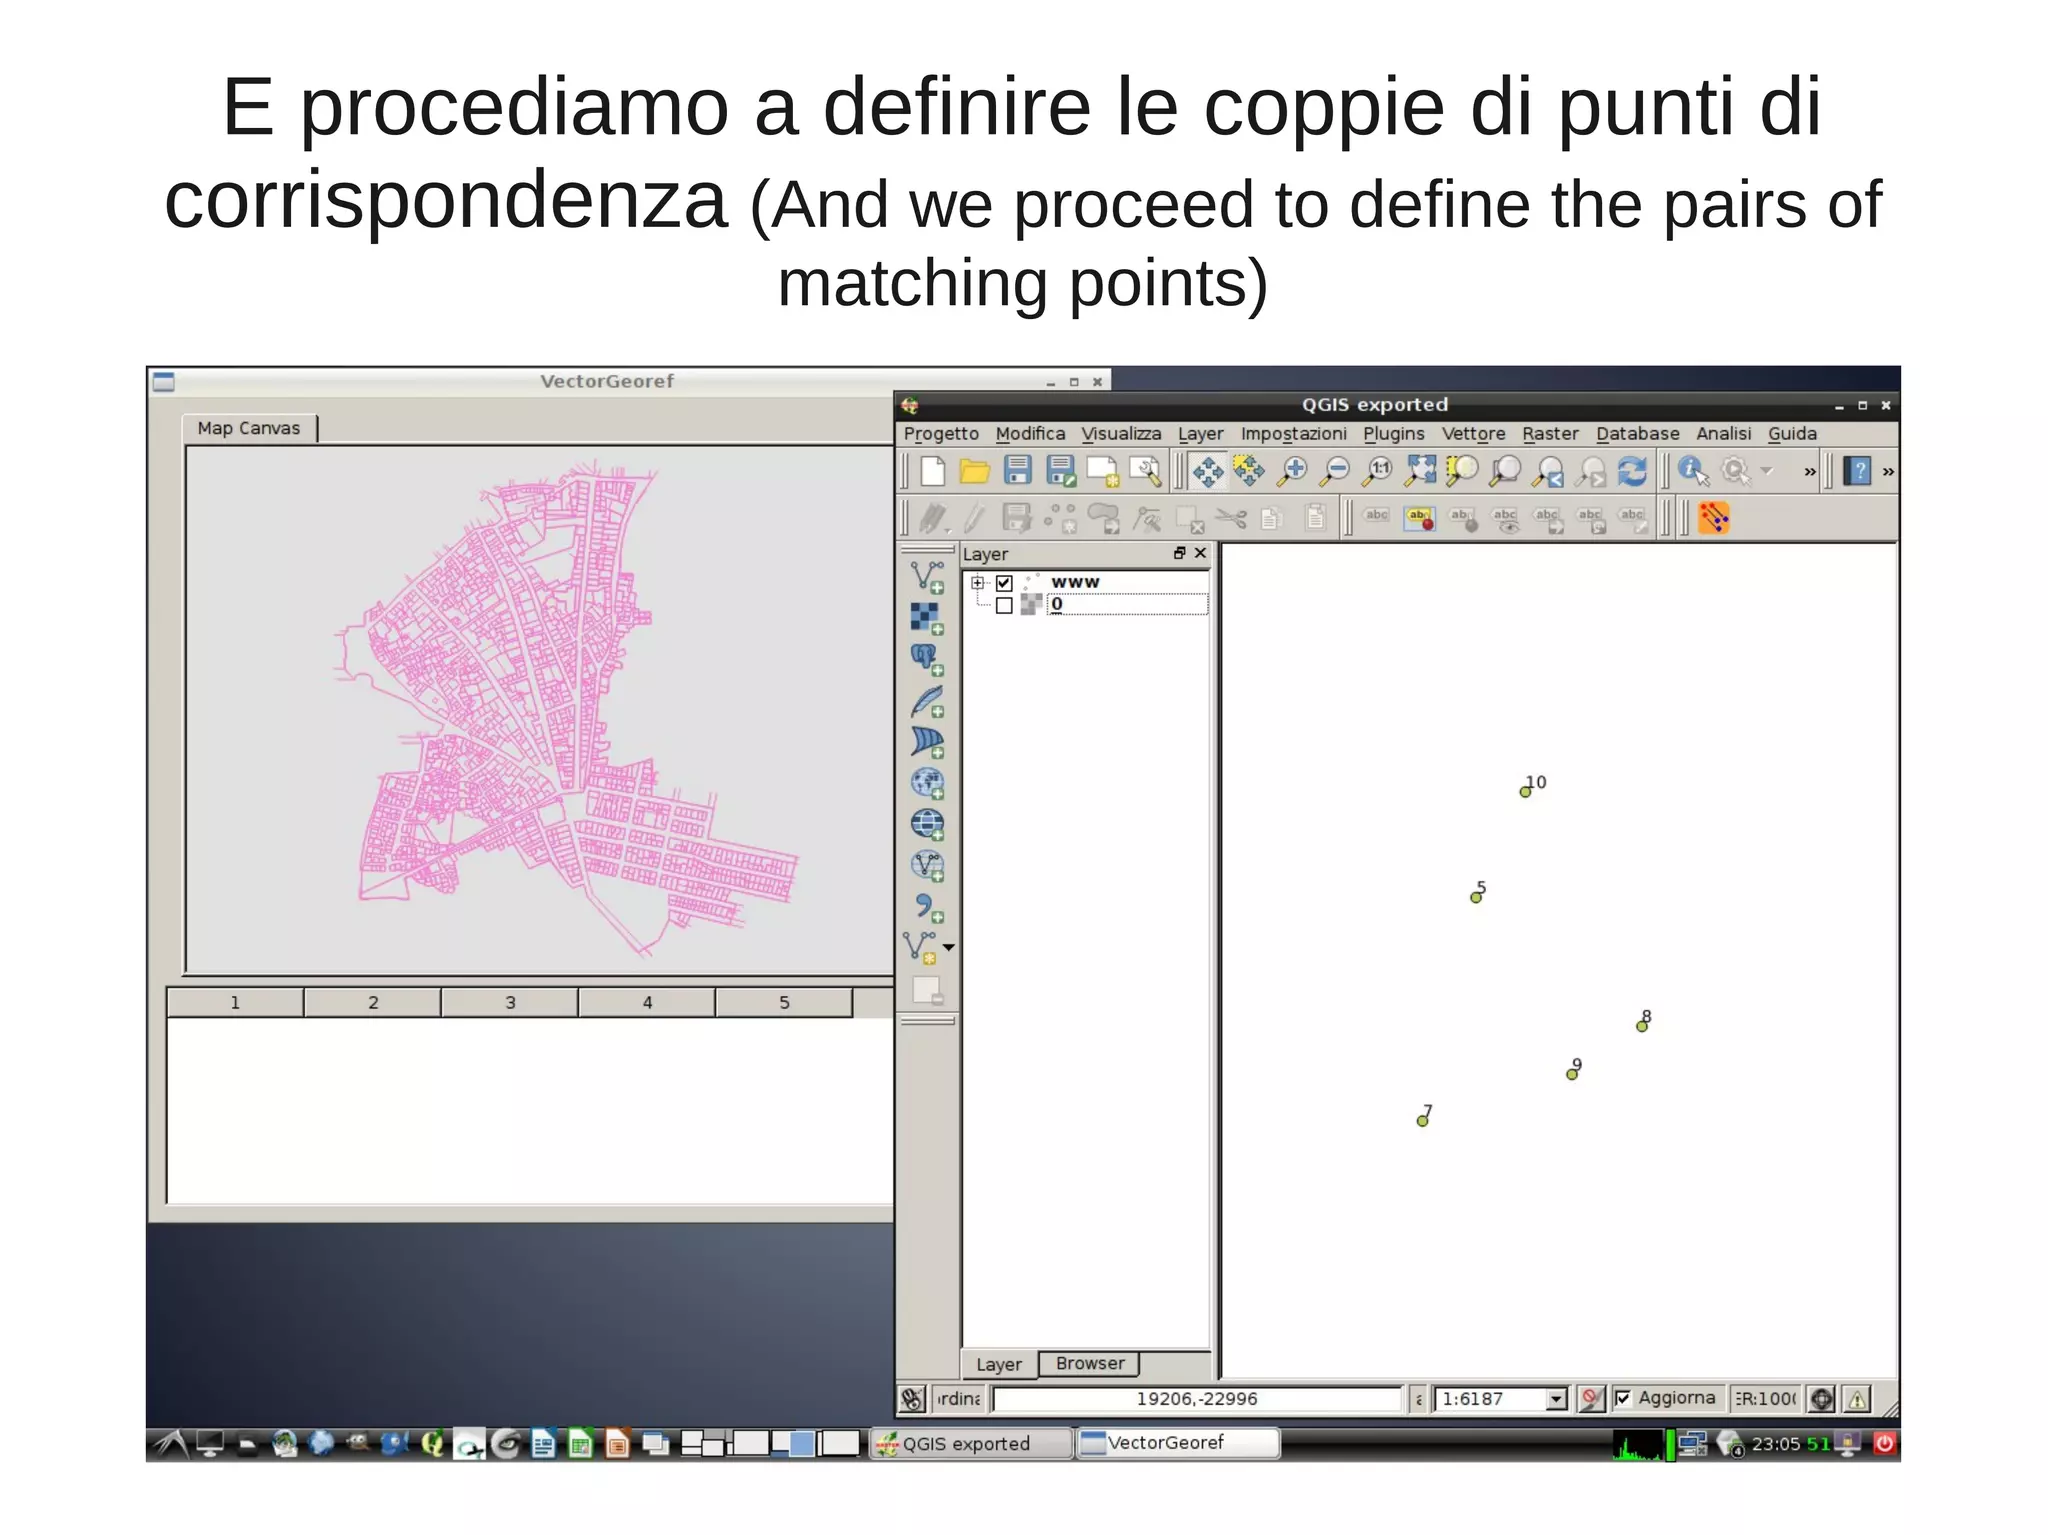The height and width of the screenshot is (1535, 2048).
Task: Open the Vettore menu
Action: [1473, 434]
